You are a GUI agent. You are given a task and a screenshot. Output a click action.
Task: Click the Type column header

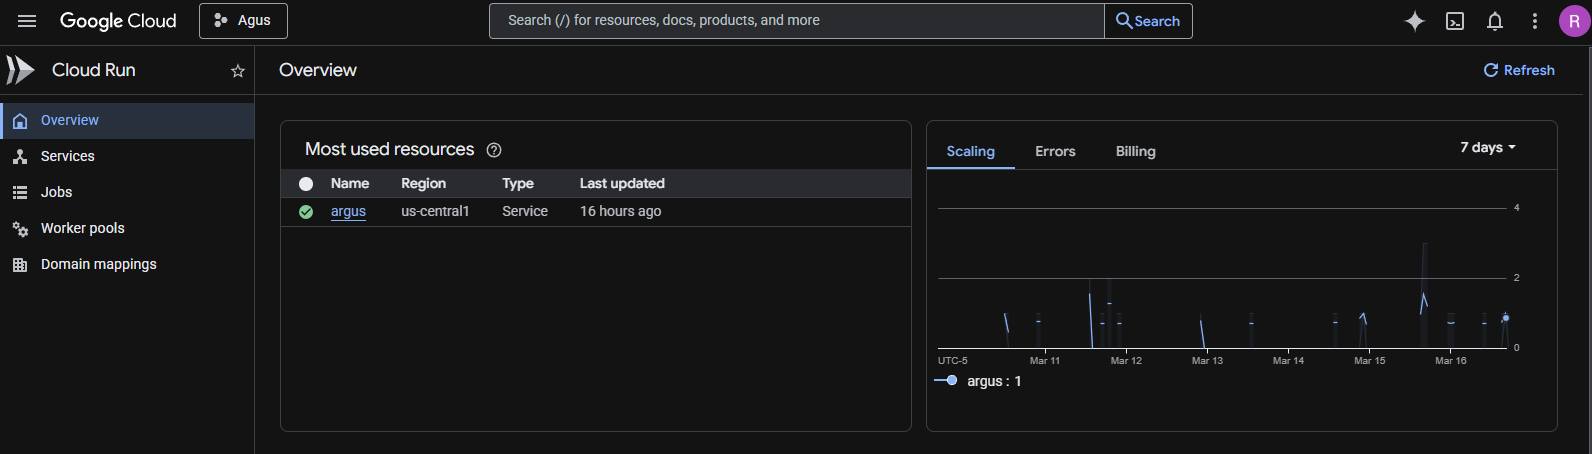[x=518, y=183]
